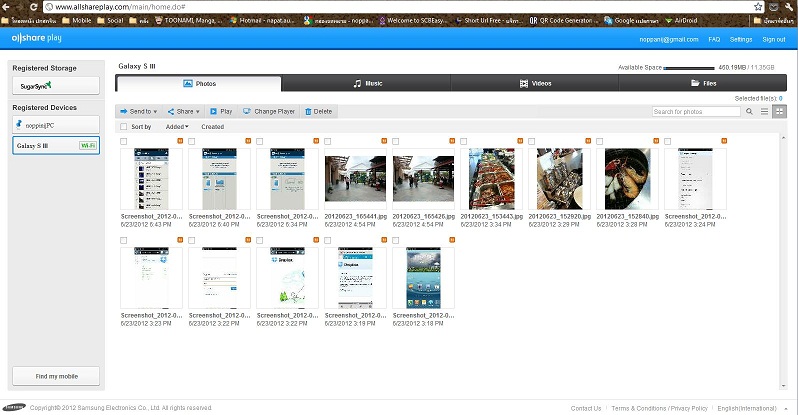Open the AllShare Play logo home link
Image resolution: width=798 pixels, height=415 pixels.
point(37,38)
